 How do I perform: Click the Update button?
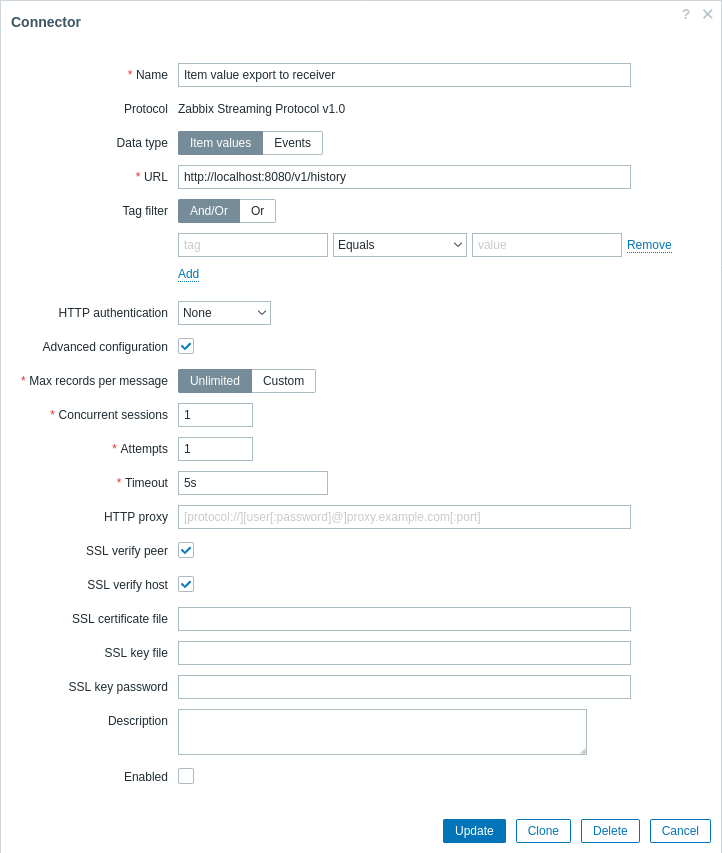click(474, 831)
